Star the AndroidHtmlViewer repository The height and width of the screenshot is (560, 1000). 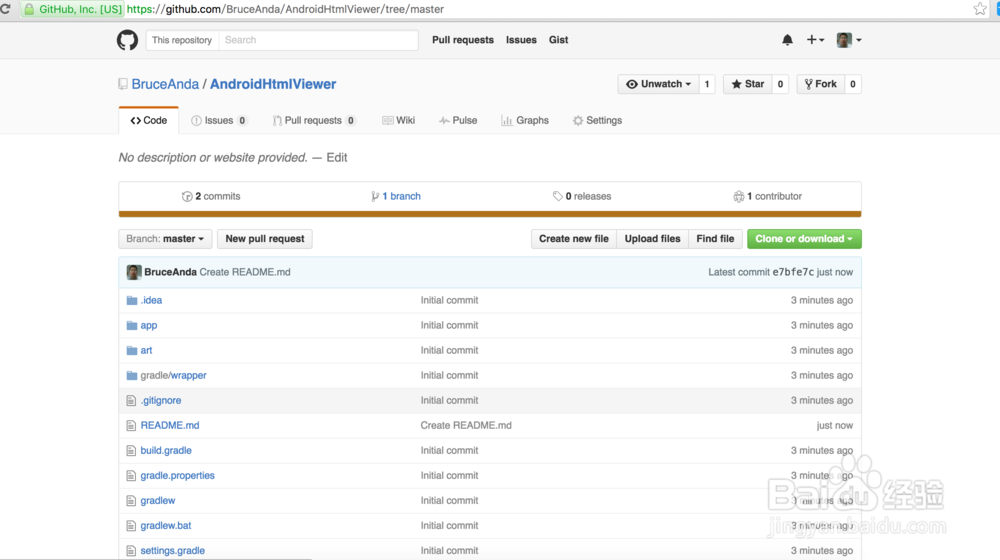(x=746, y=84)
